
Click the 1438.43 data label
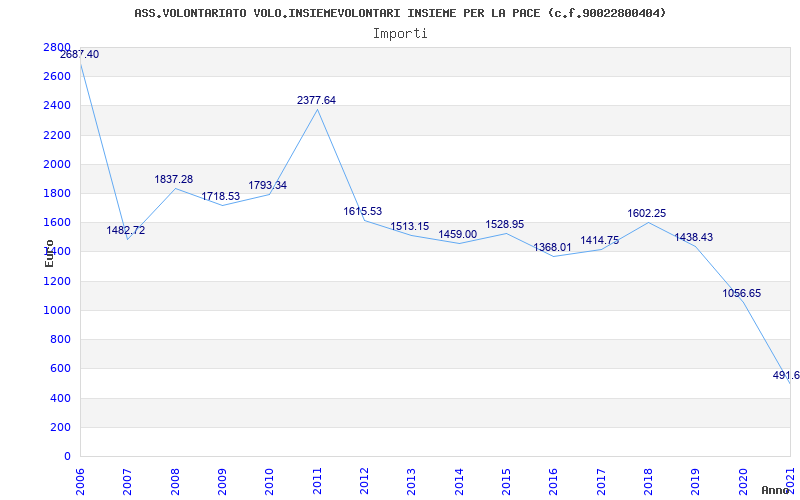tap(694, 237)
